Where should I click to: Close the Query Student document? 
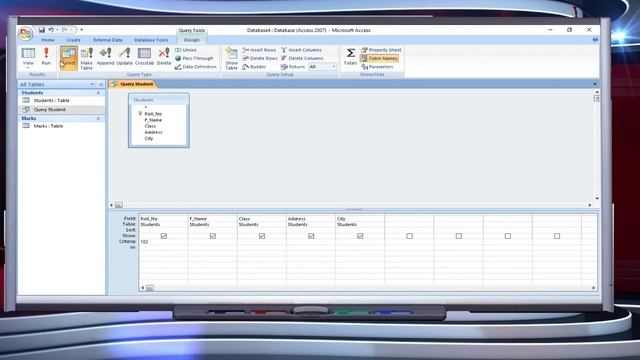[595, 84]
